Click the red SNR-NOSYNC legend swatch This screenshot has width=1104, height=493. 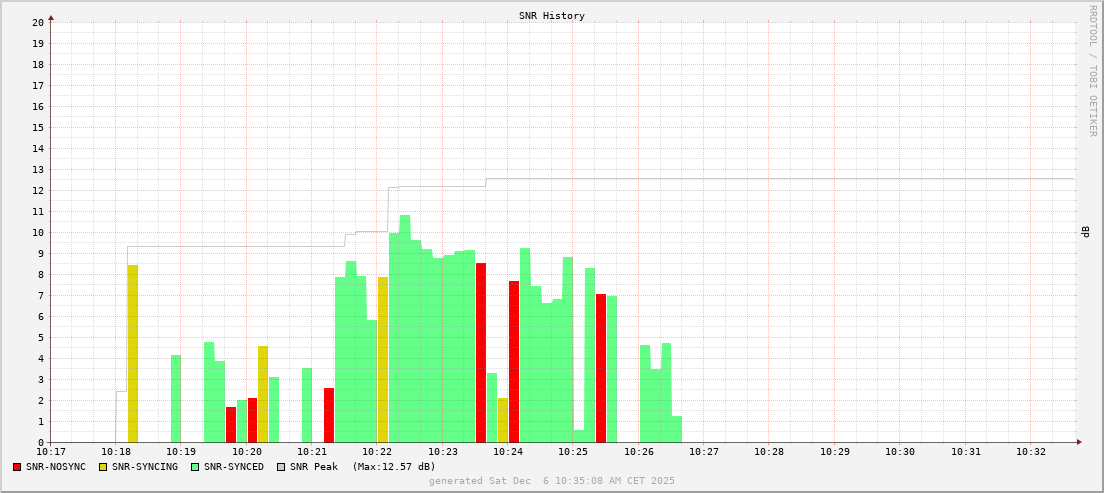(17, 467)
